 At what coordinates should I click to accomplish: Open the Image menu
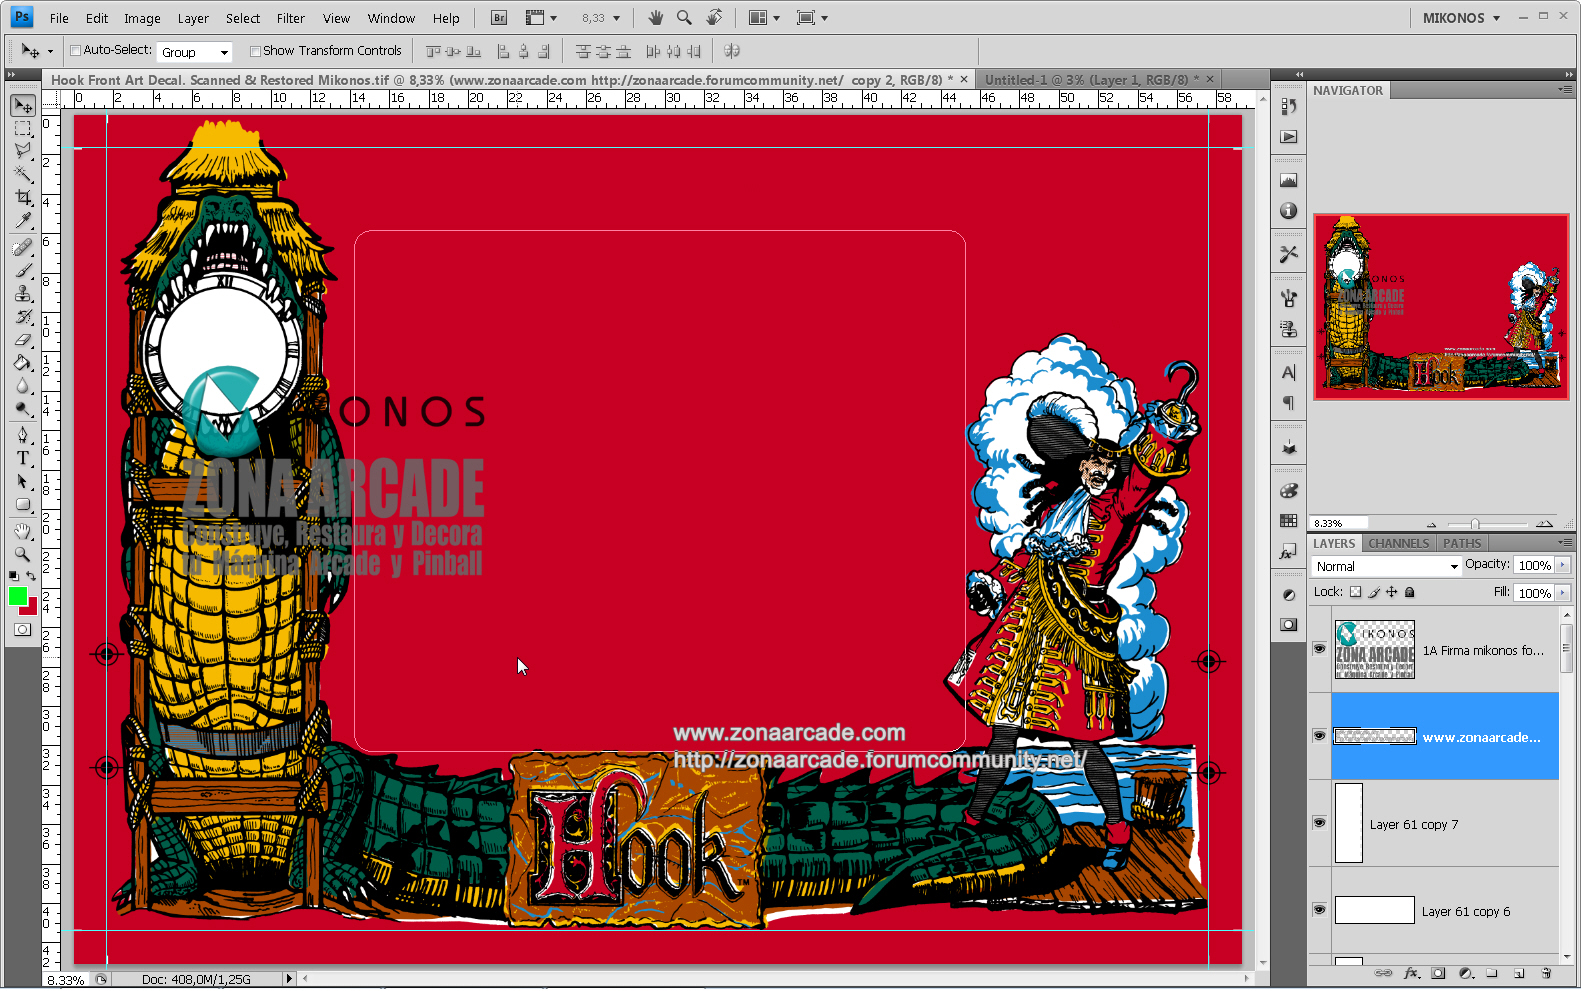[142, 18]
